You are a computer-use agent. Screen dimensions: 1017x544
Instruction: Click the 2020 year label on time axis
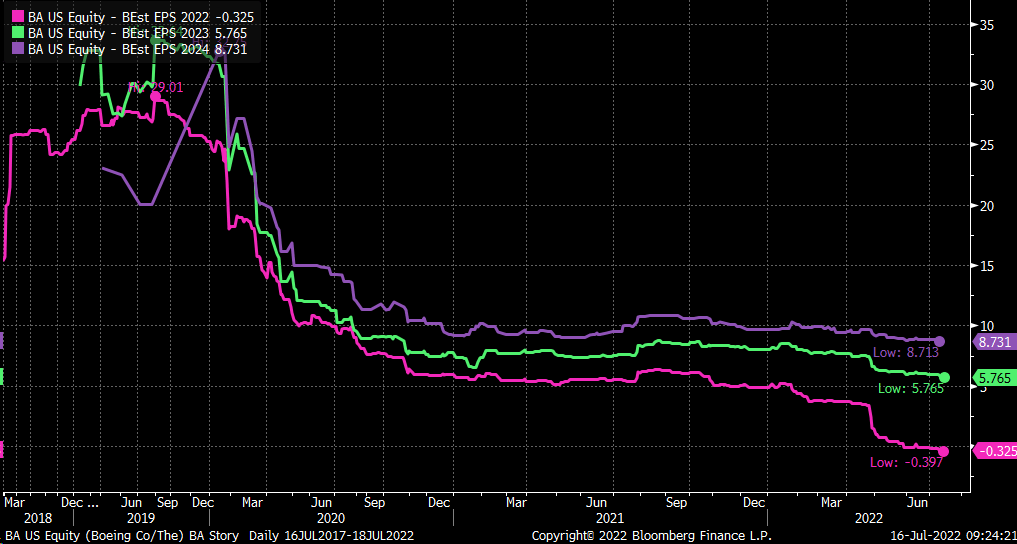[329, 519]
